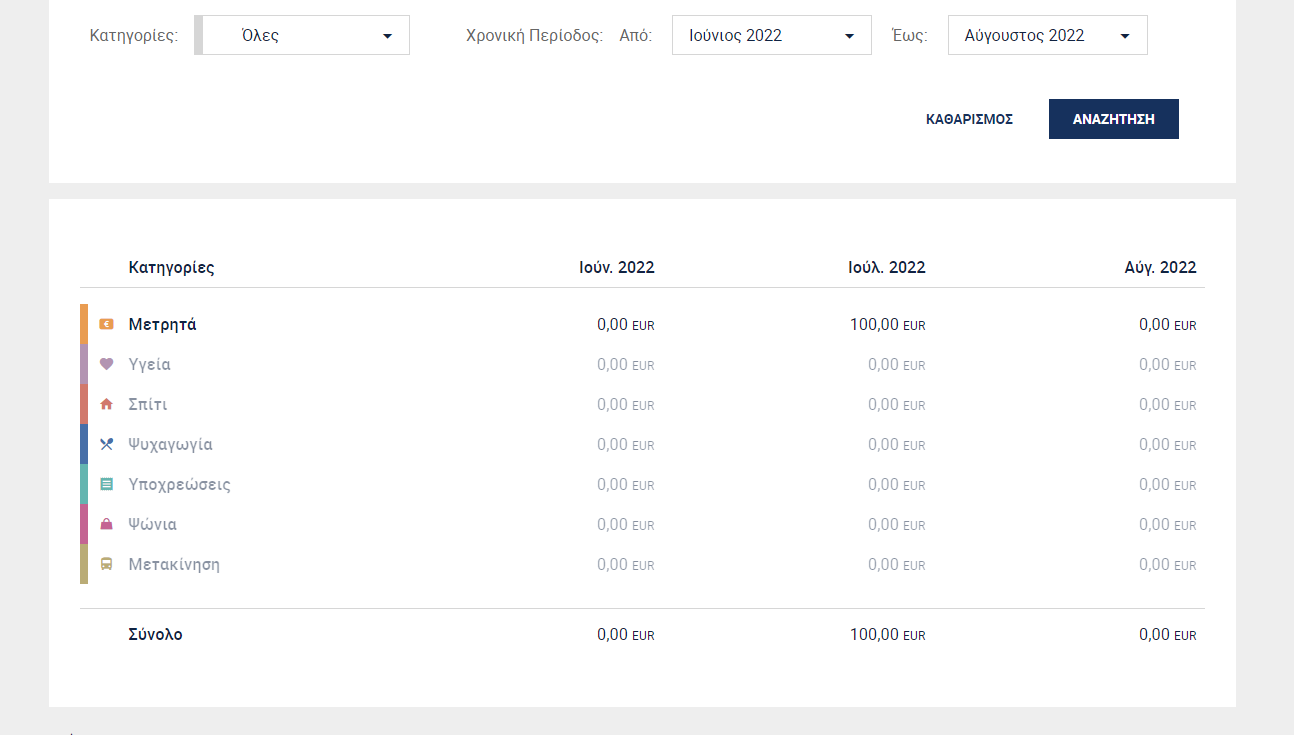Click the orange Μετρητά color bar
This screenshot has width=1294, height=735.
84,324
